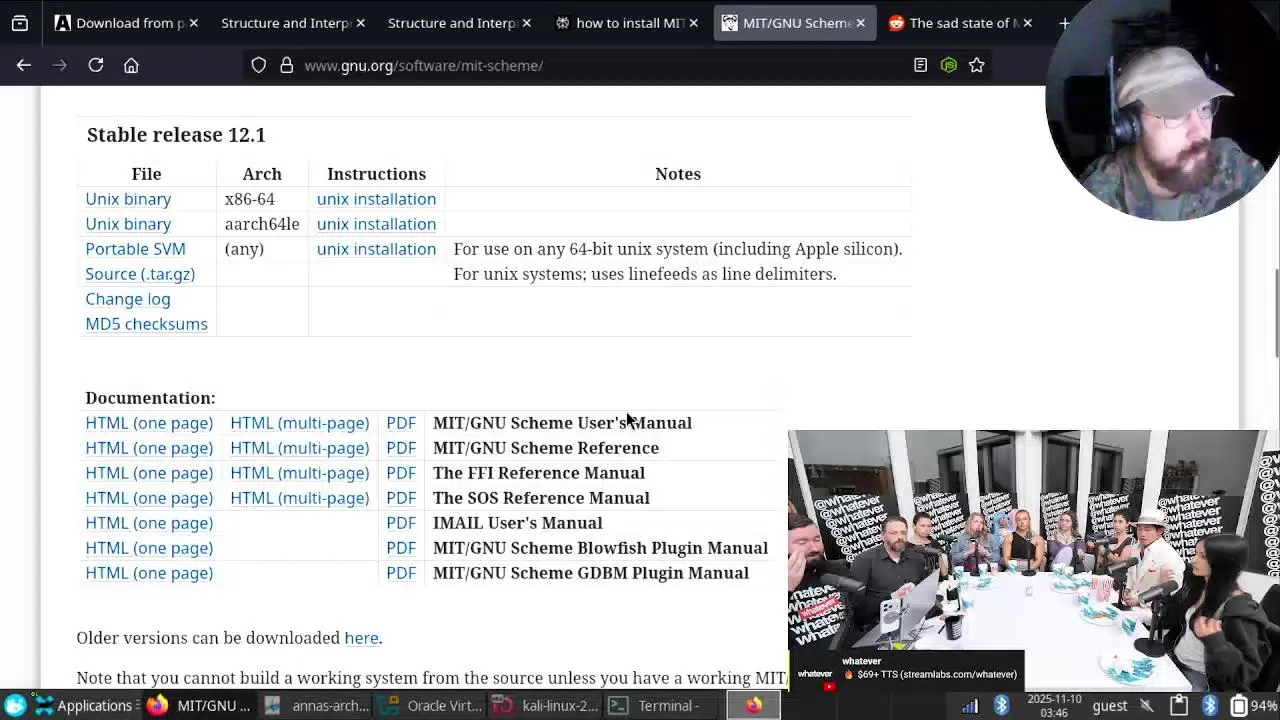Toggle reader view icon in address bar

coord(920,65)
